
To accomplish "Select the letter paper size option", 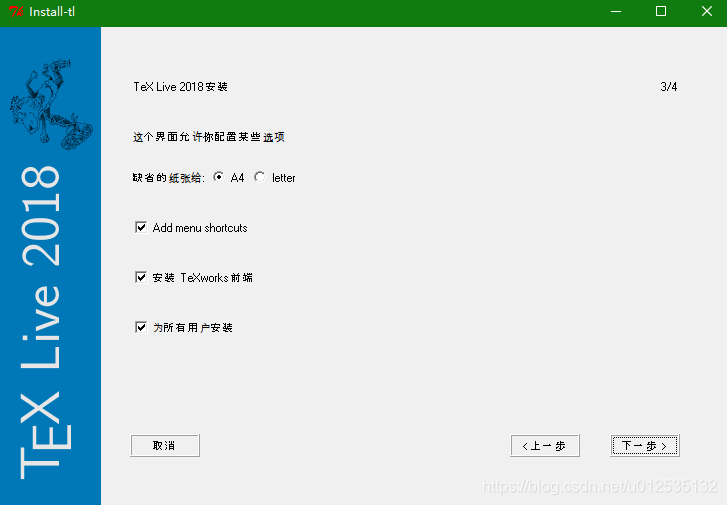I will point(260,177).
